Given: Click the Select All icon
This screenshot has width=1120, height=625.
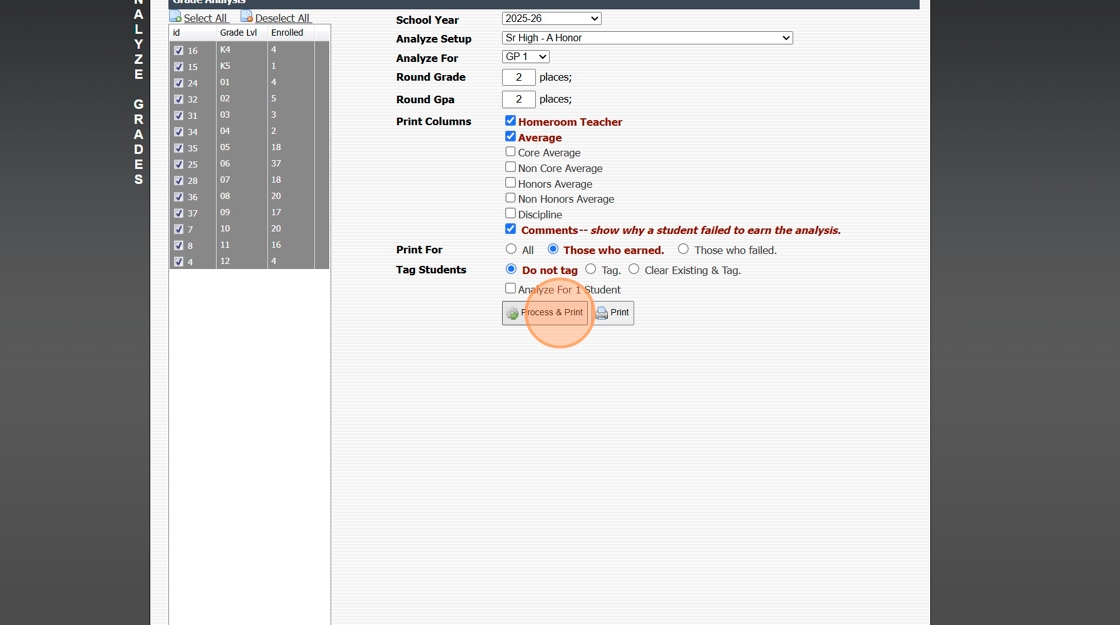Looking at the screenshot, I should click(175, 16).
